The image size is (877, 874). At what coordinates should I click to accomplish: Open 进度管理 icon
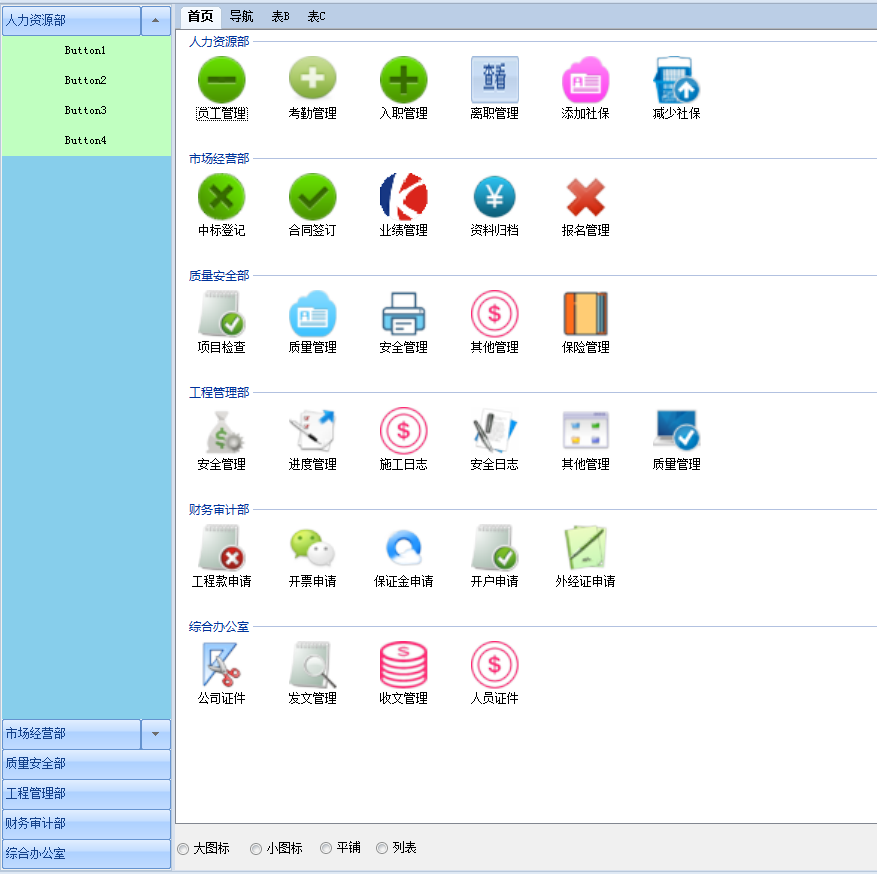tap(313, 431)
